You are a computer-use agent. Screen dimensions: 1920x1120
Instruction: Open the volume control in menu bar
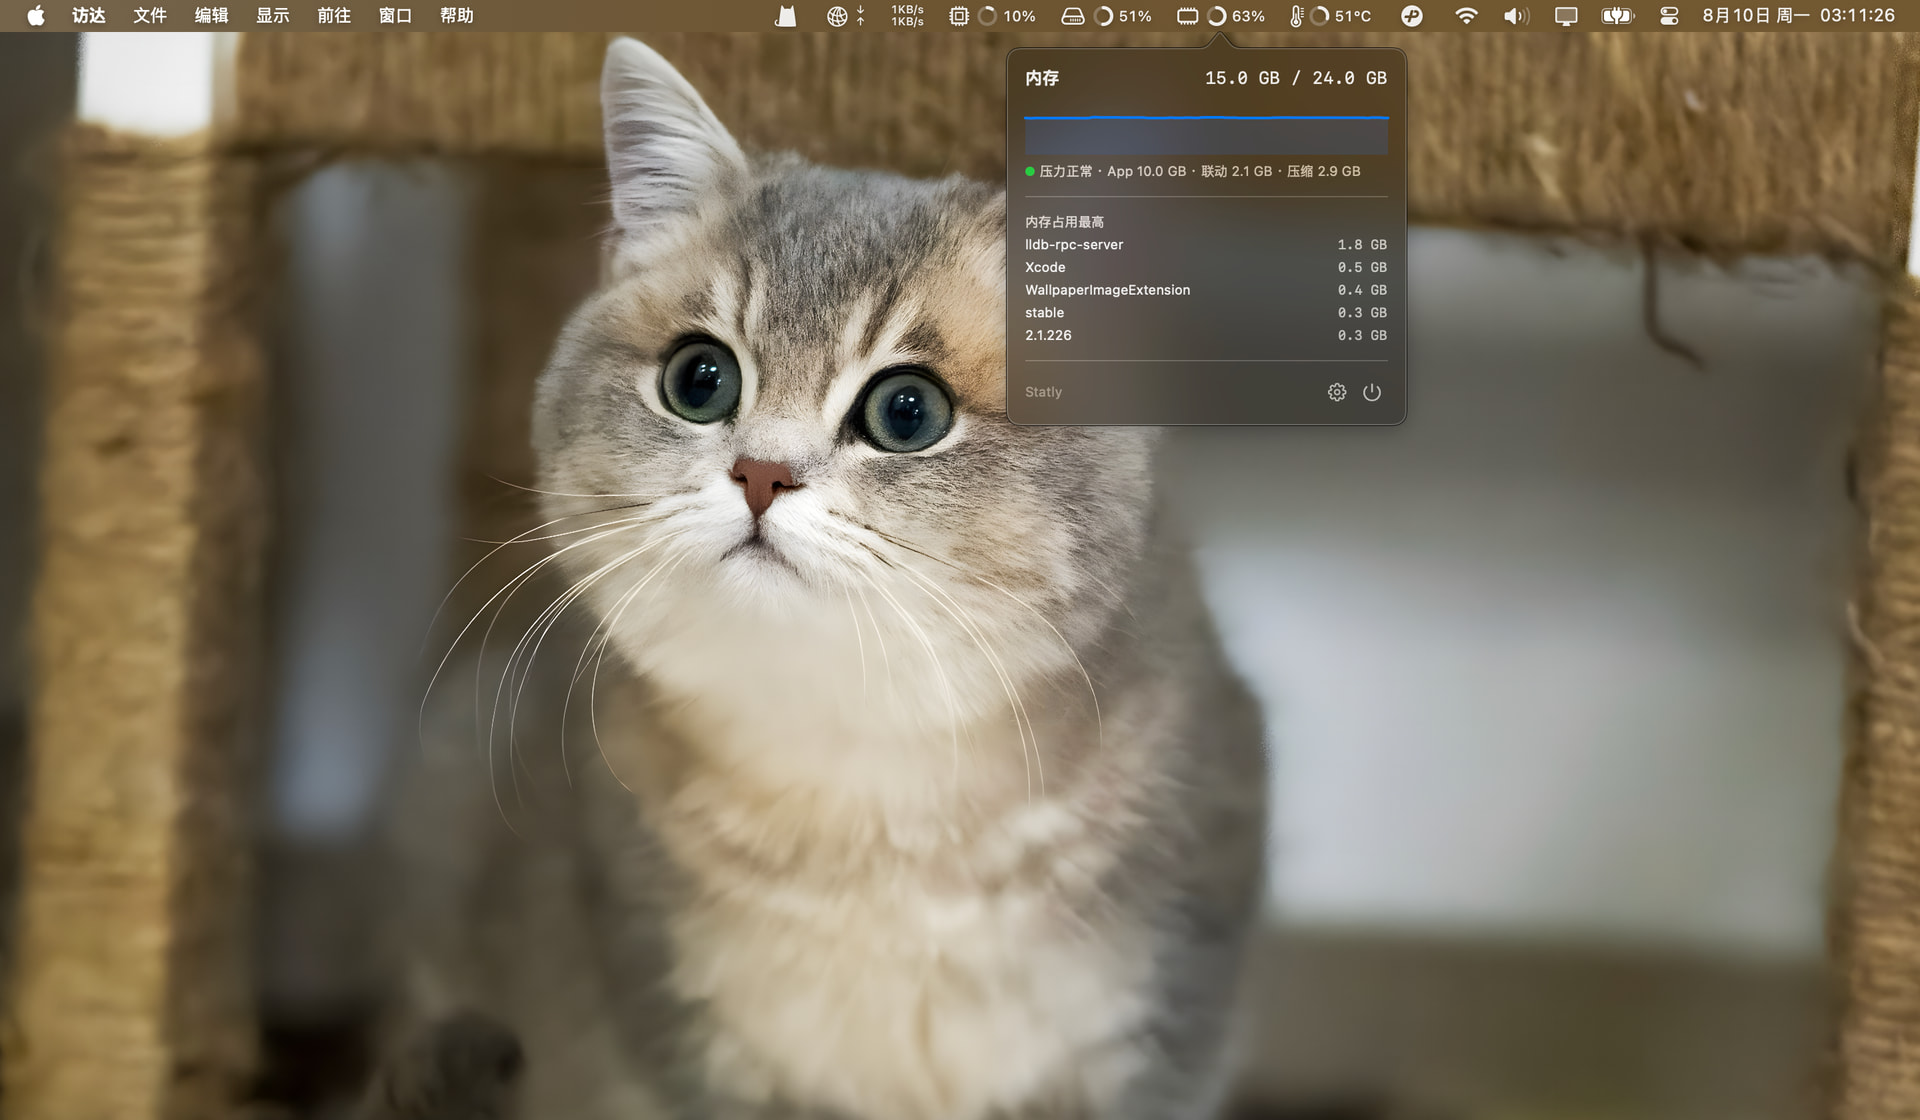[1516, 16]
